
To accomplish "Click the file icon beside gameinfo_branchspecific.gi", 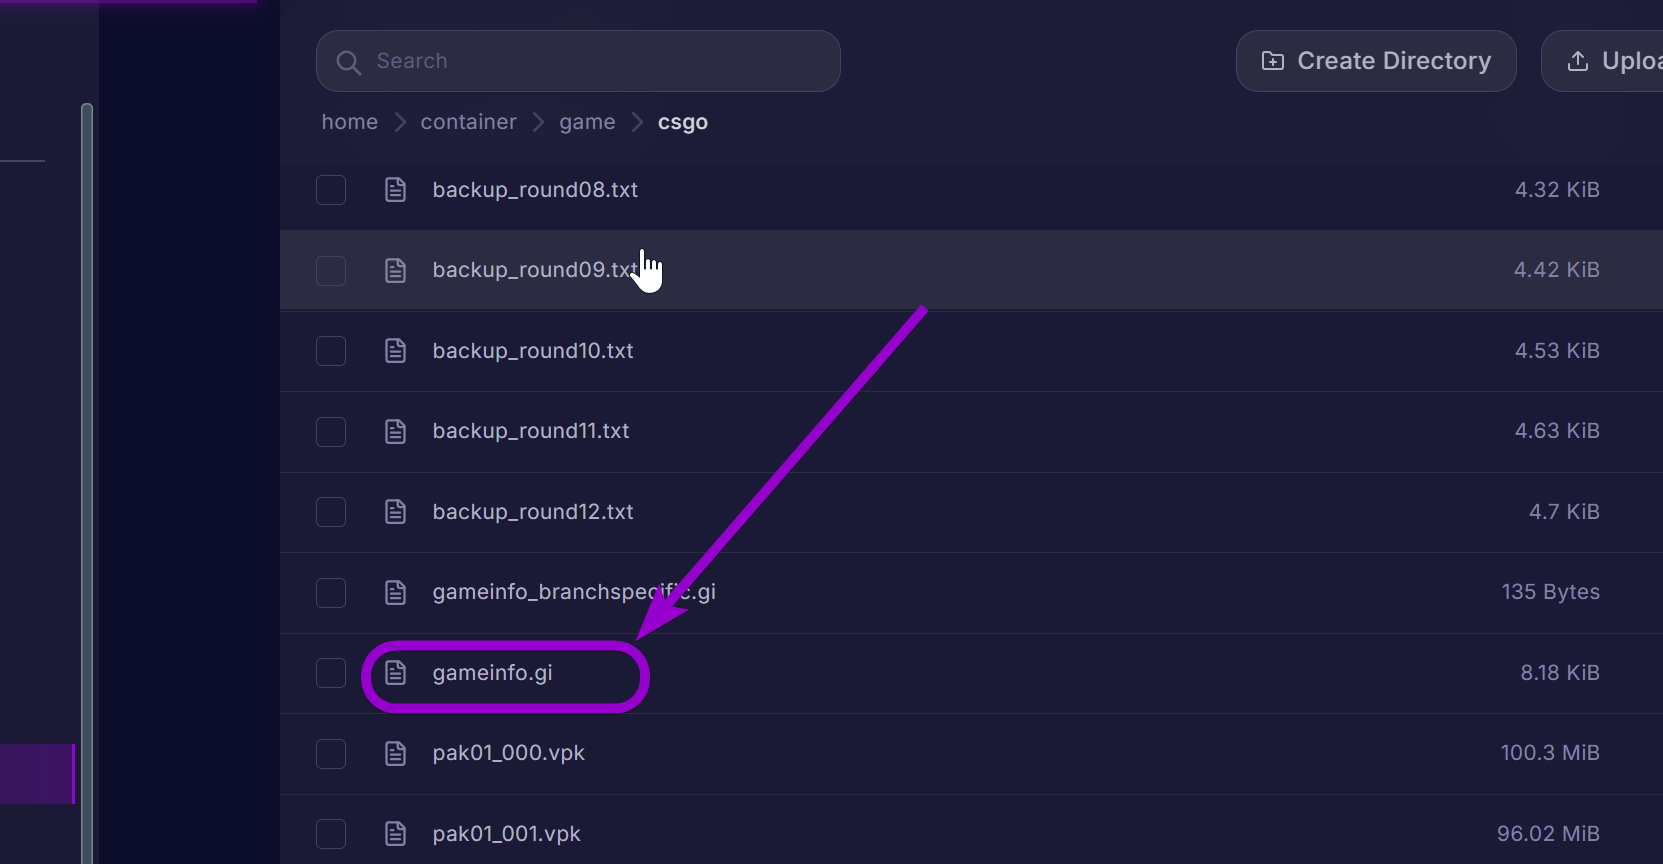I will (395, 592).
